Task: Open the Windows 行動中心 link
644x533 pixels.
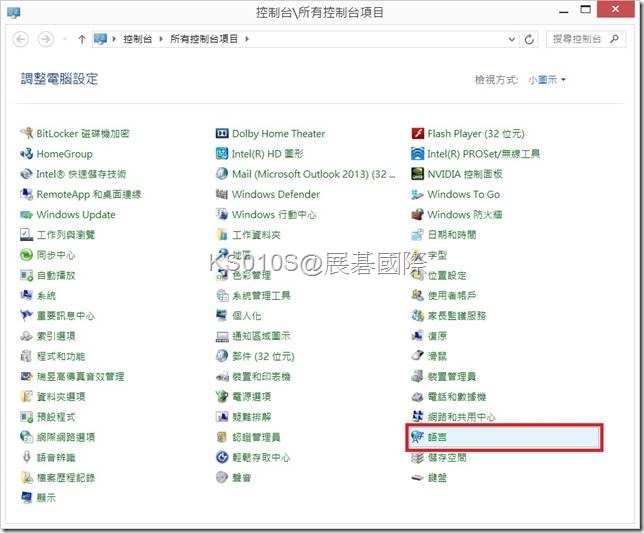Action: (x=274, y=214)
